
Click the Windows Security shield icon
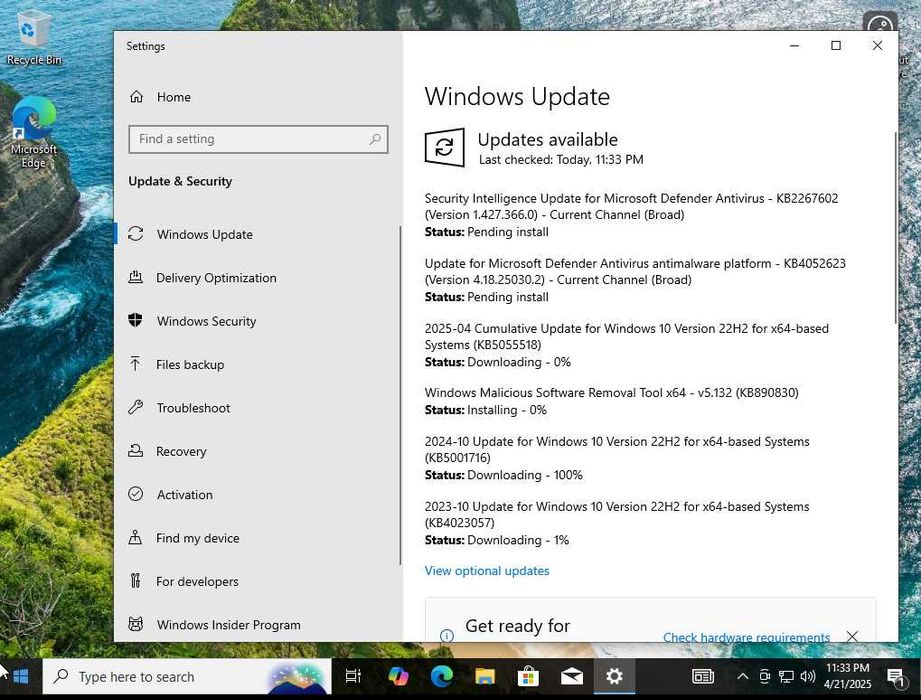click(x=136, y=321)
